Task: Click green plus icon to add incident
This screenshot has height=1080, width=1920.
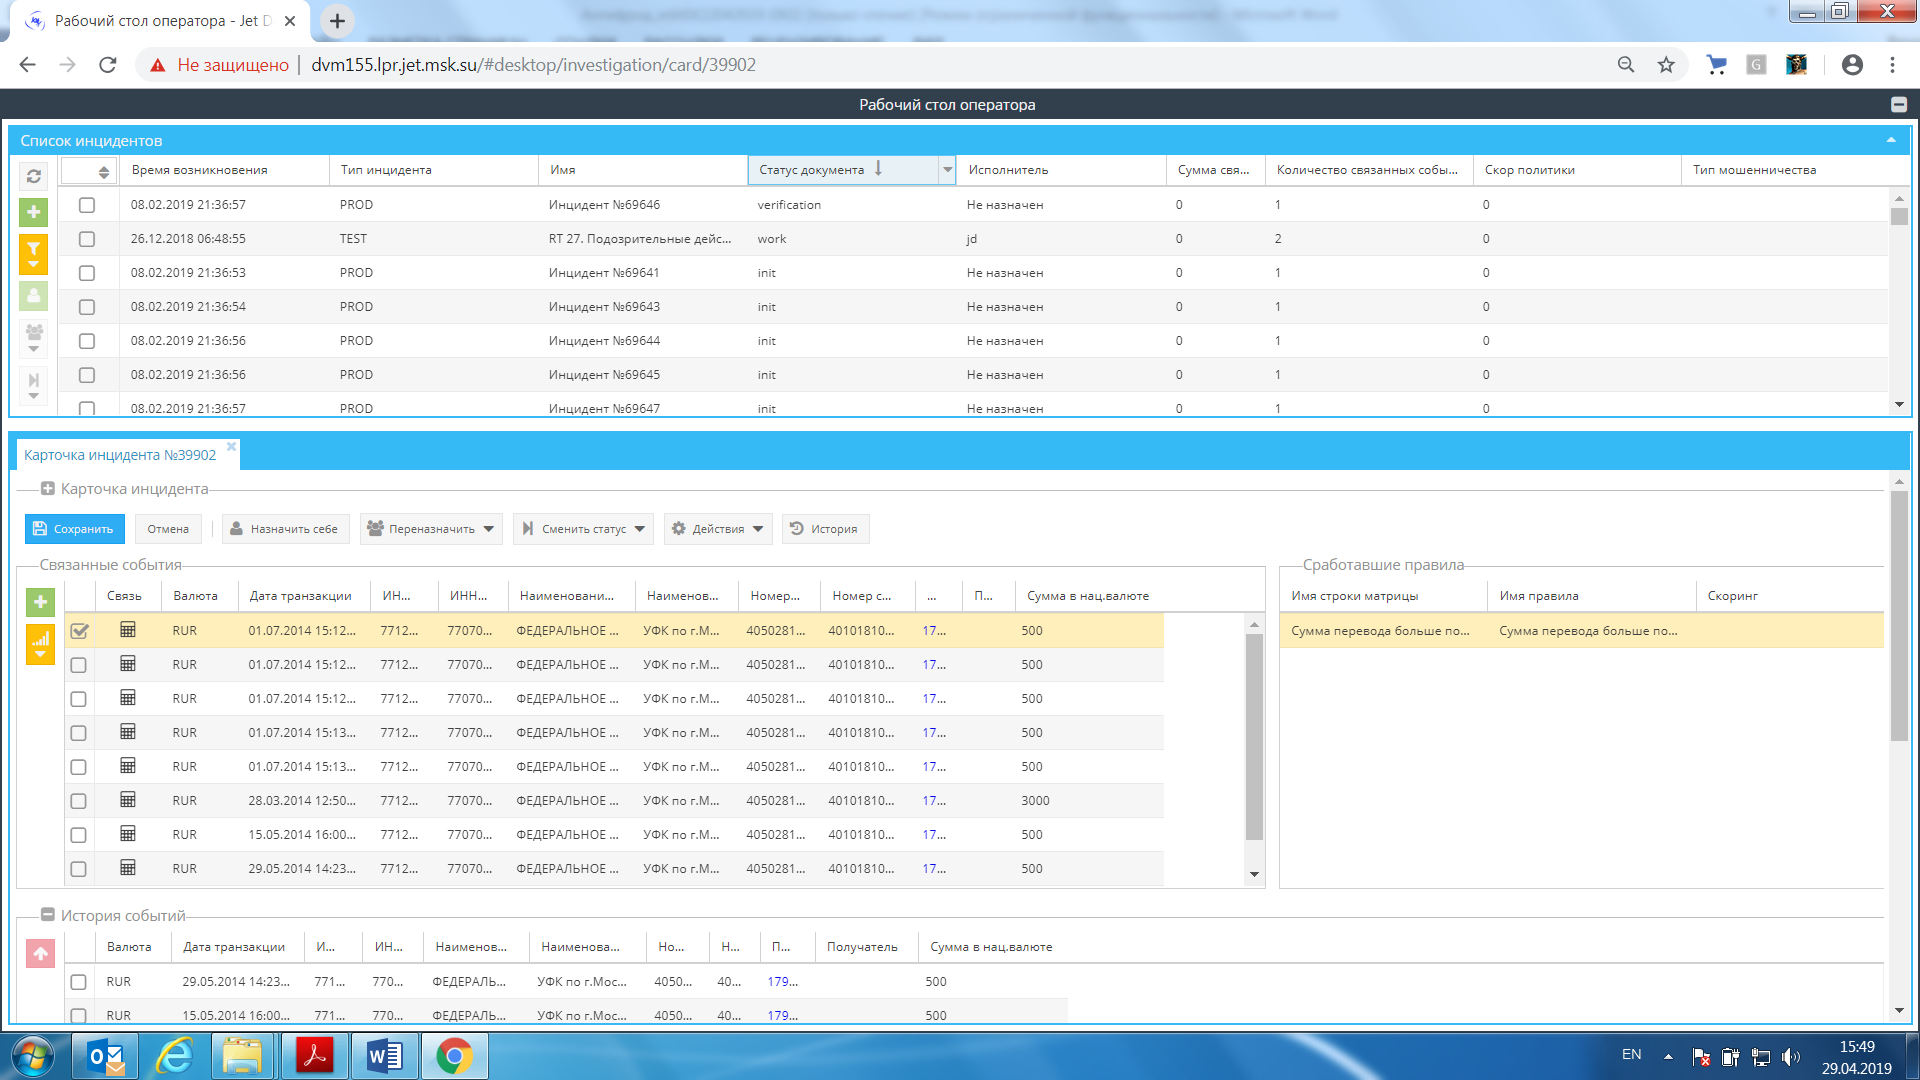Action: [x=33, y=212]
